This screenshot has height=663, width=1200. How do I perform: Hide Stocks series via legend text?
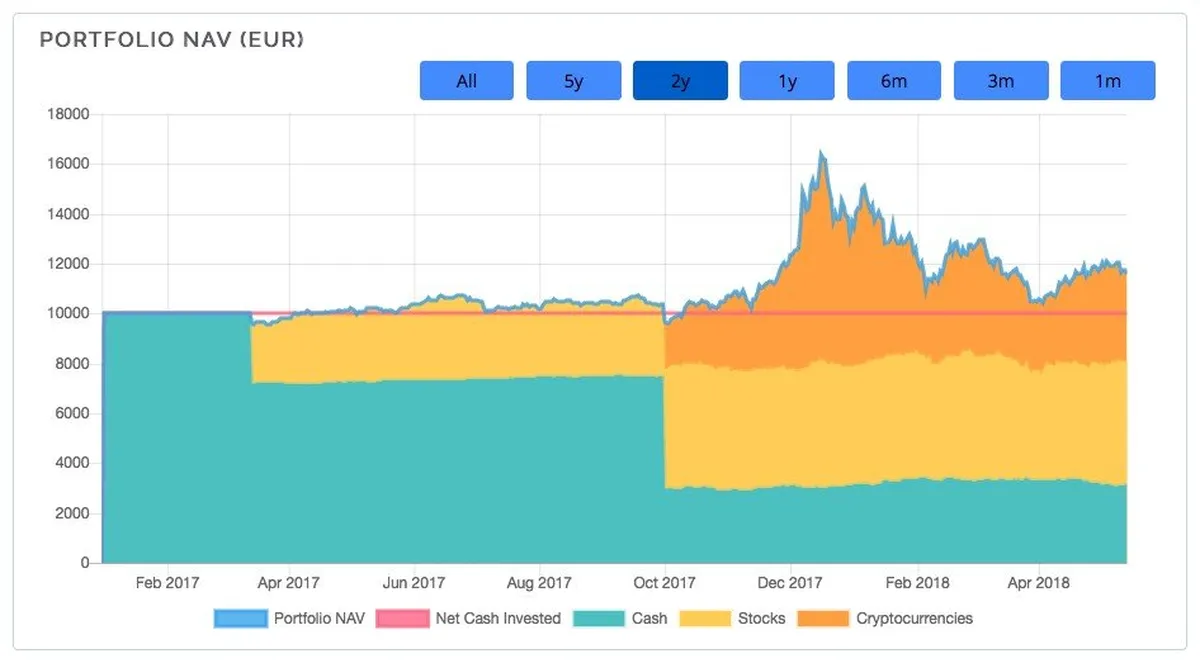coord(762,619)
